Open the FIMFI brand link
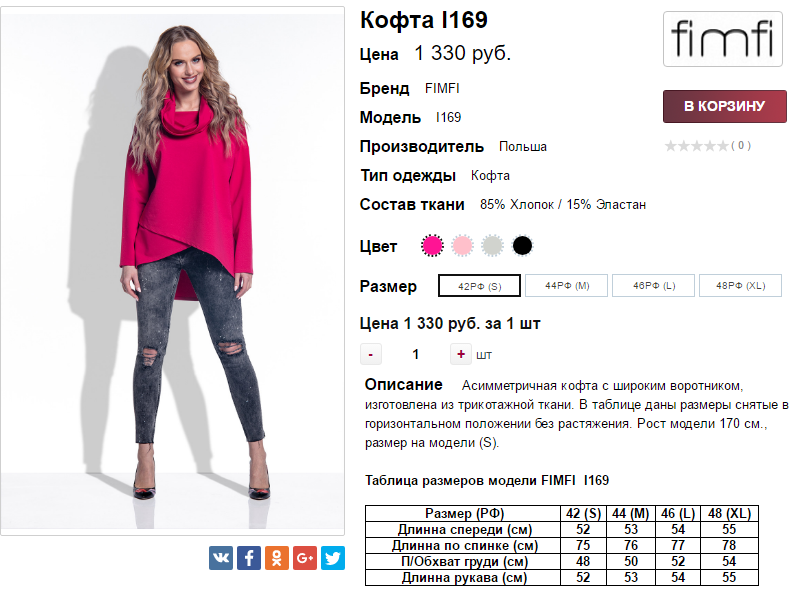 click(442, 88)
